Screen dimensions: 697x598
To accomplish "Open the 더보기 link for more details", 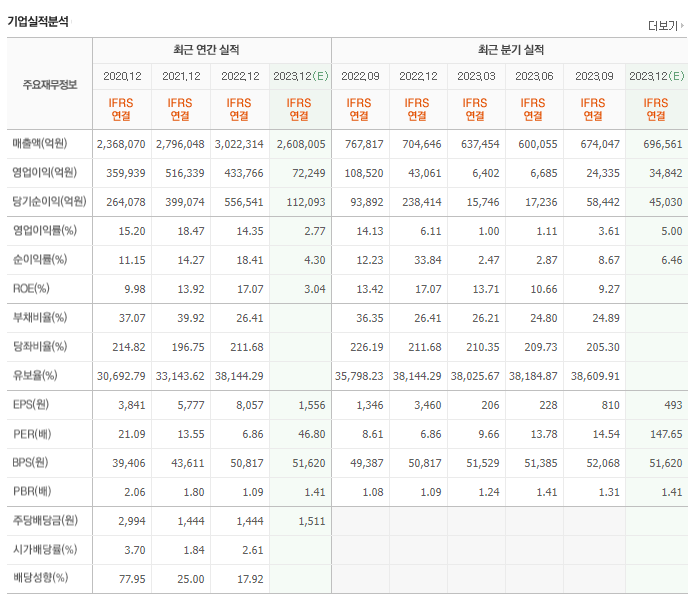I will [662, 26].
